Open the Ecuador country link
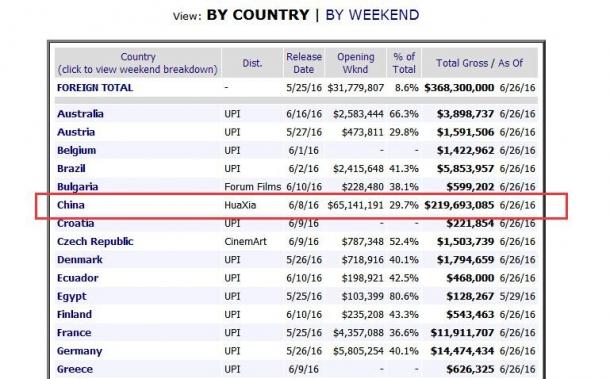Image resolution: width=610 pixels, height=379 pixels. [77, 278]
